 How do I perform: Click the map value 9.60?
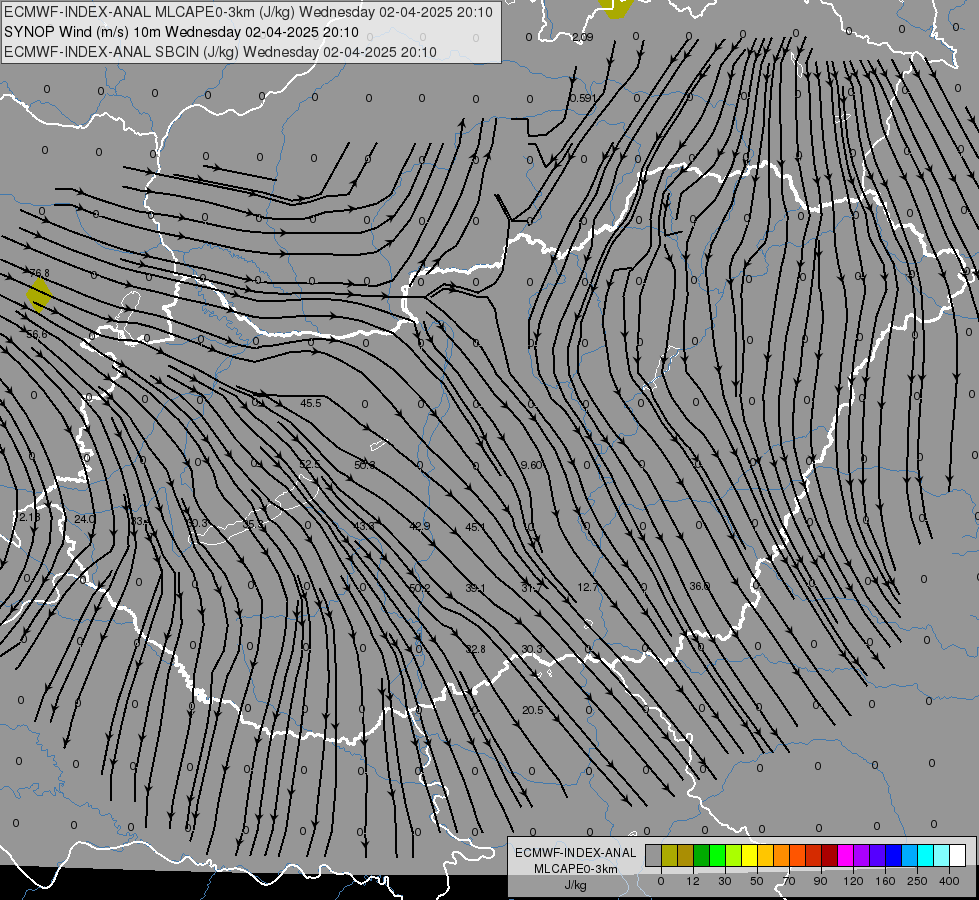(531, 465)
